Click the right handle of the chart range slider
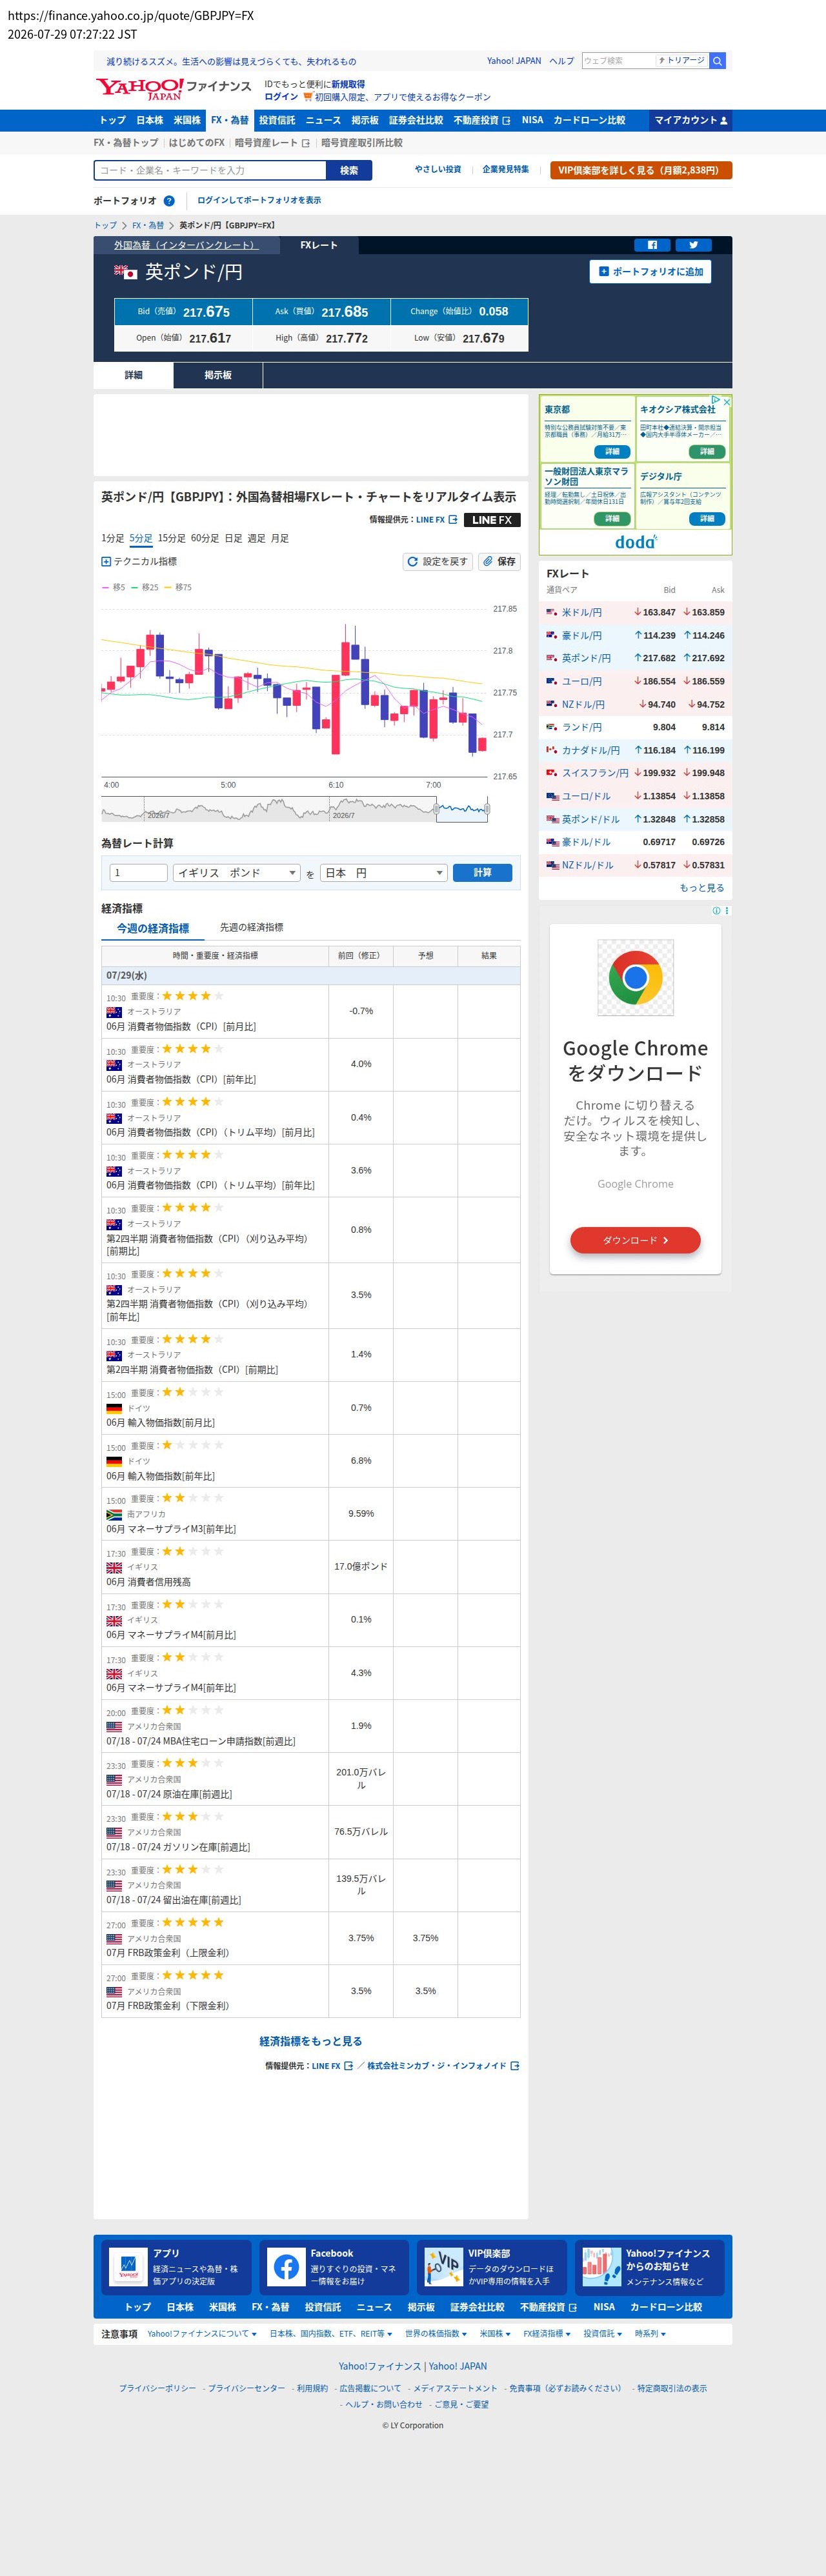Viewport: 826px width, 2576px height. point(488,809)
